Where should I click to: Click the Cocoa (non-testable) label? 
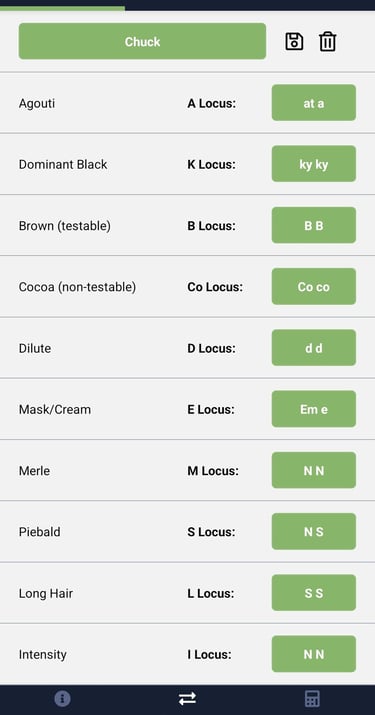click(x=78, y=287)
